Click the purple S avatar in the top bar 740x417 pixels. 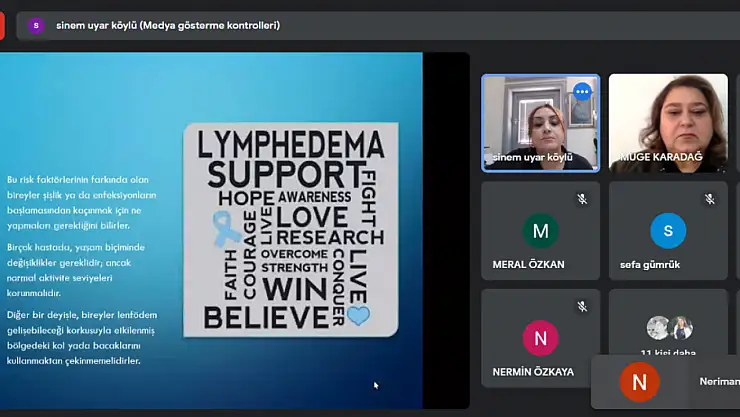coord(37,25)
